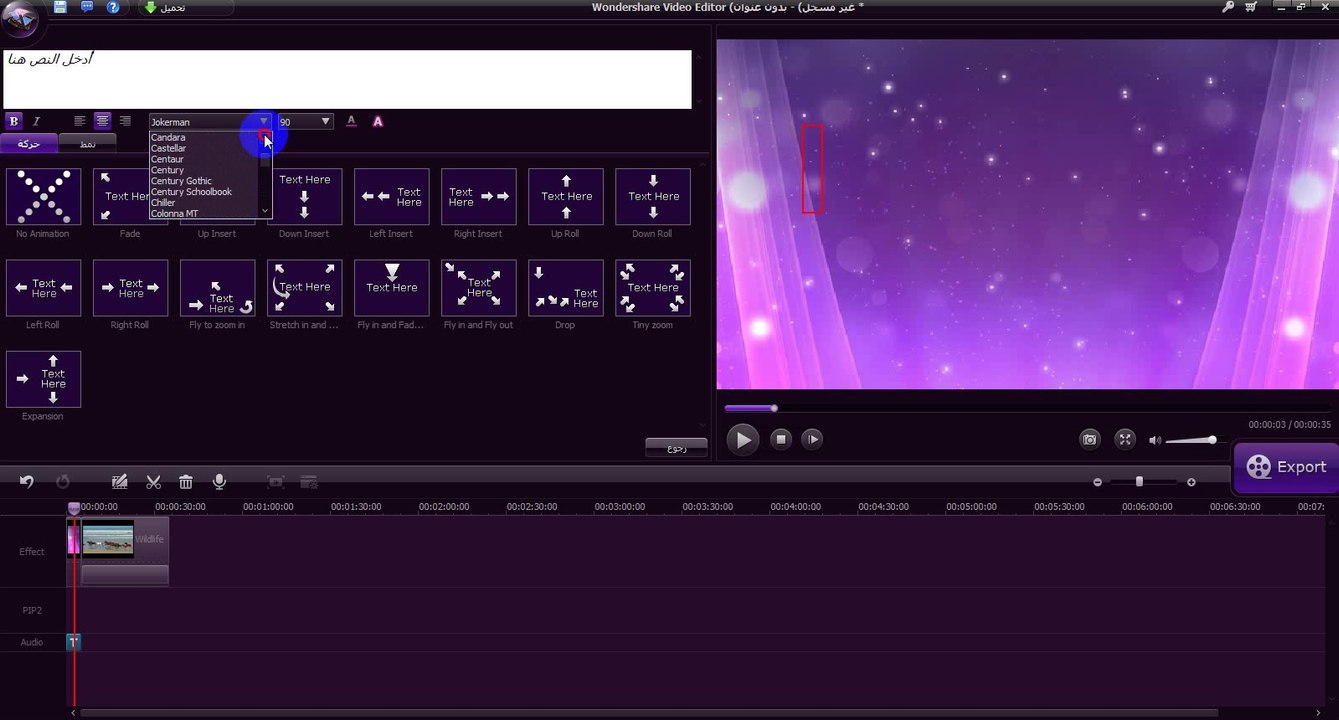Open the key registration icon
The width and height of the screenshot is (1339, 720).
[x=1228, y=7]
